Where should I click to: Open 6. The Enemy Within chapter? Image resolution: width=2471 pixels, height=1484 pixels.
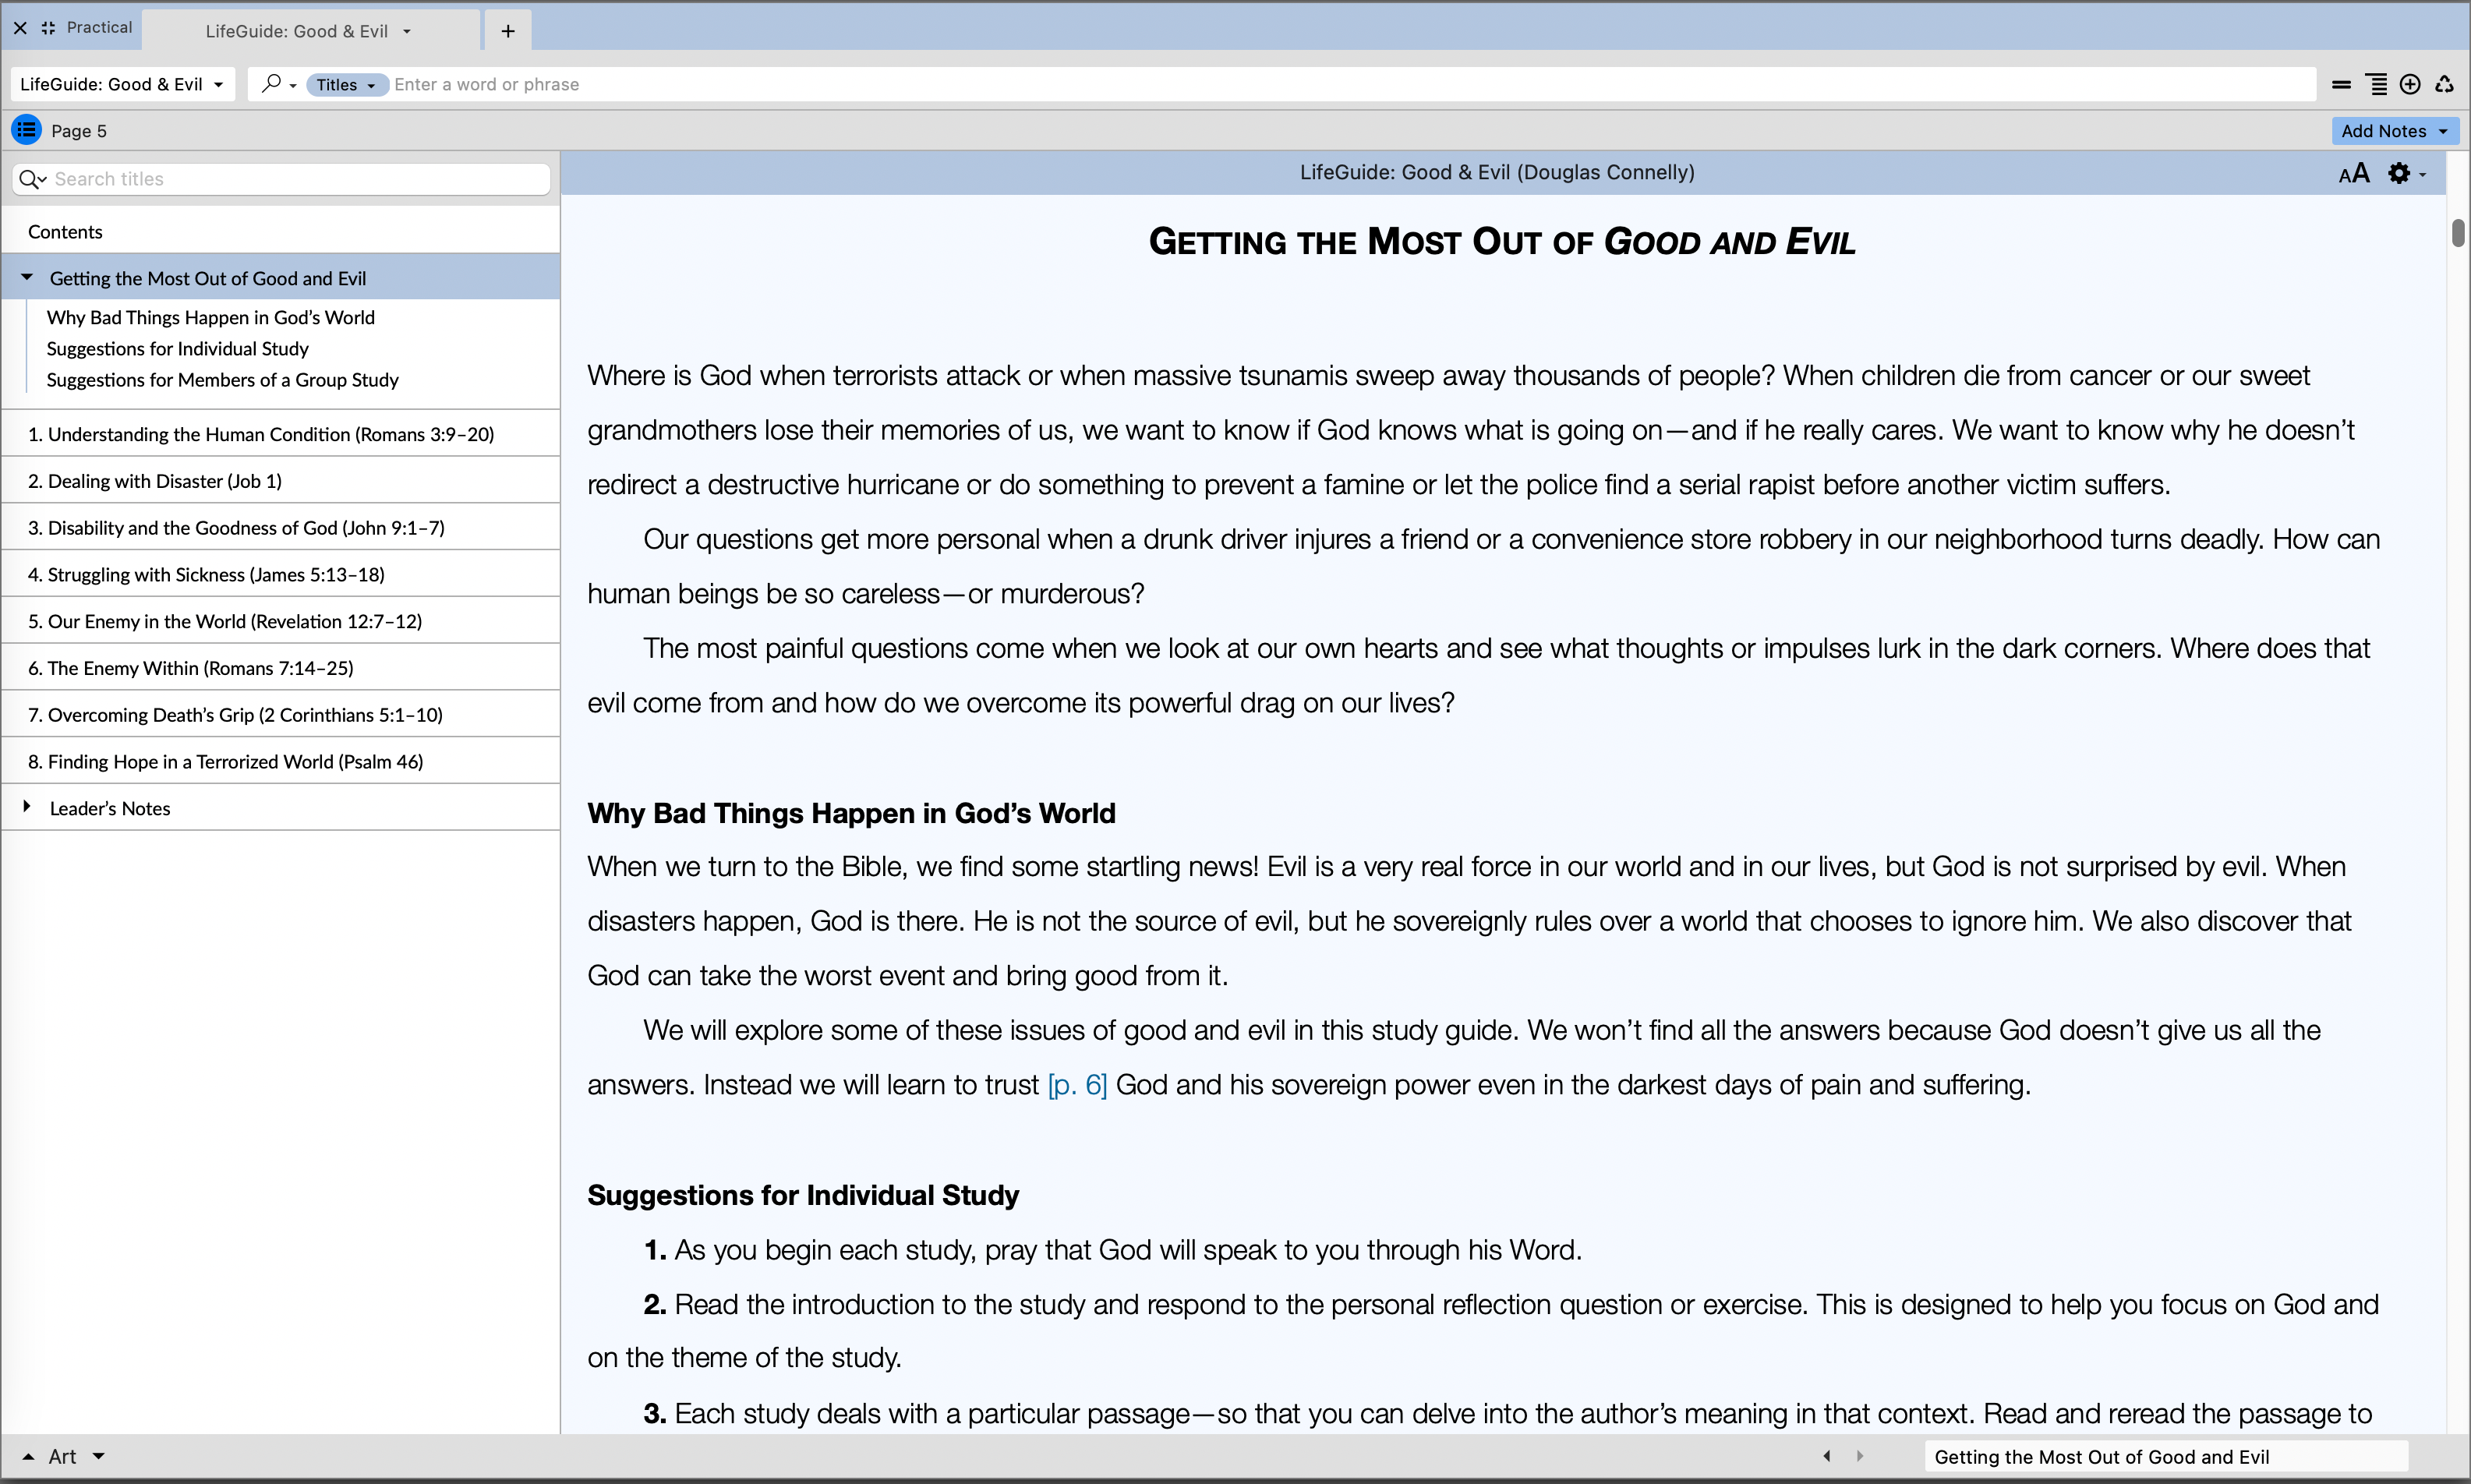[x=281, y=668]
